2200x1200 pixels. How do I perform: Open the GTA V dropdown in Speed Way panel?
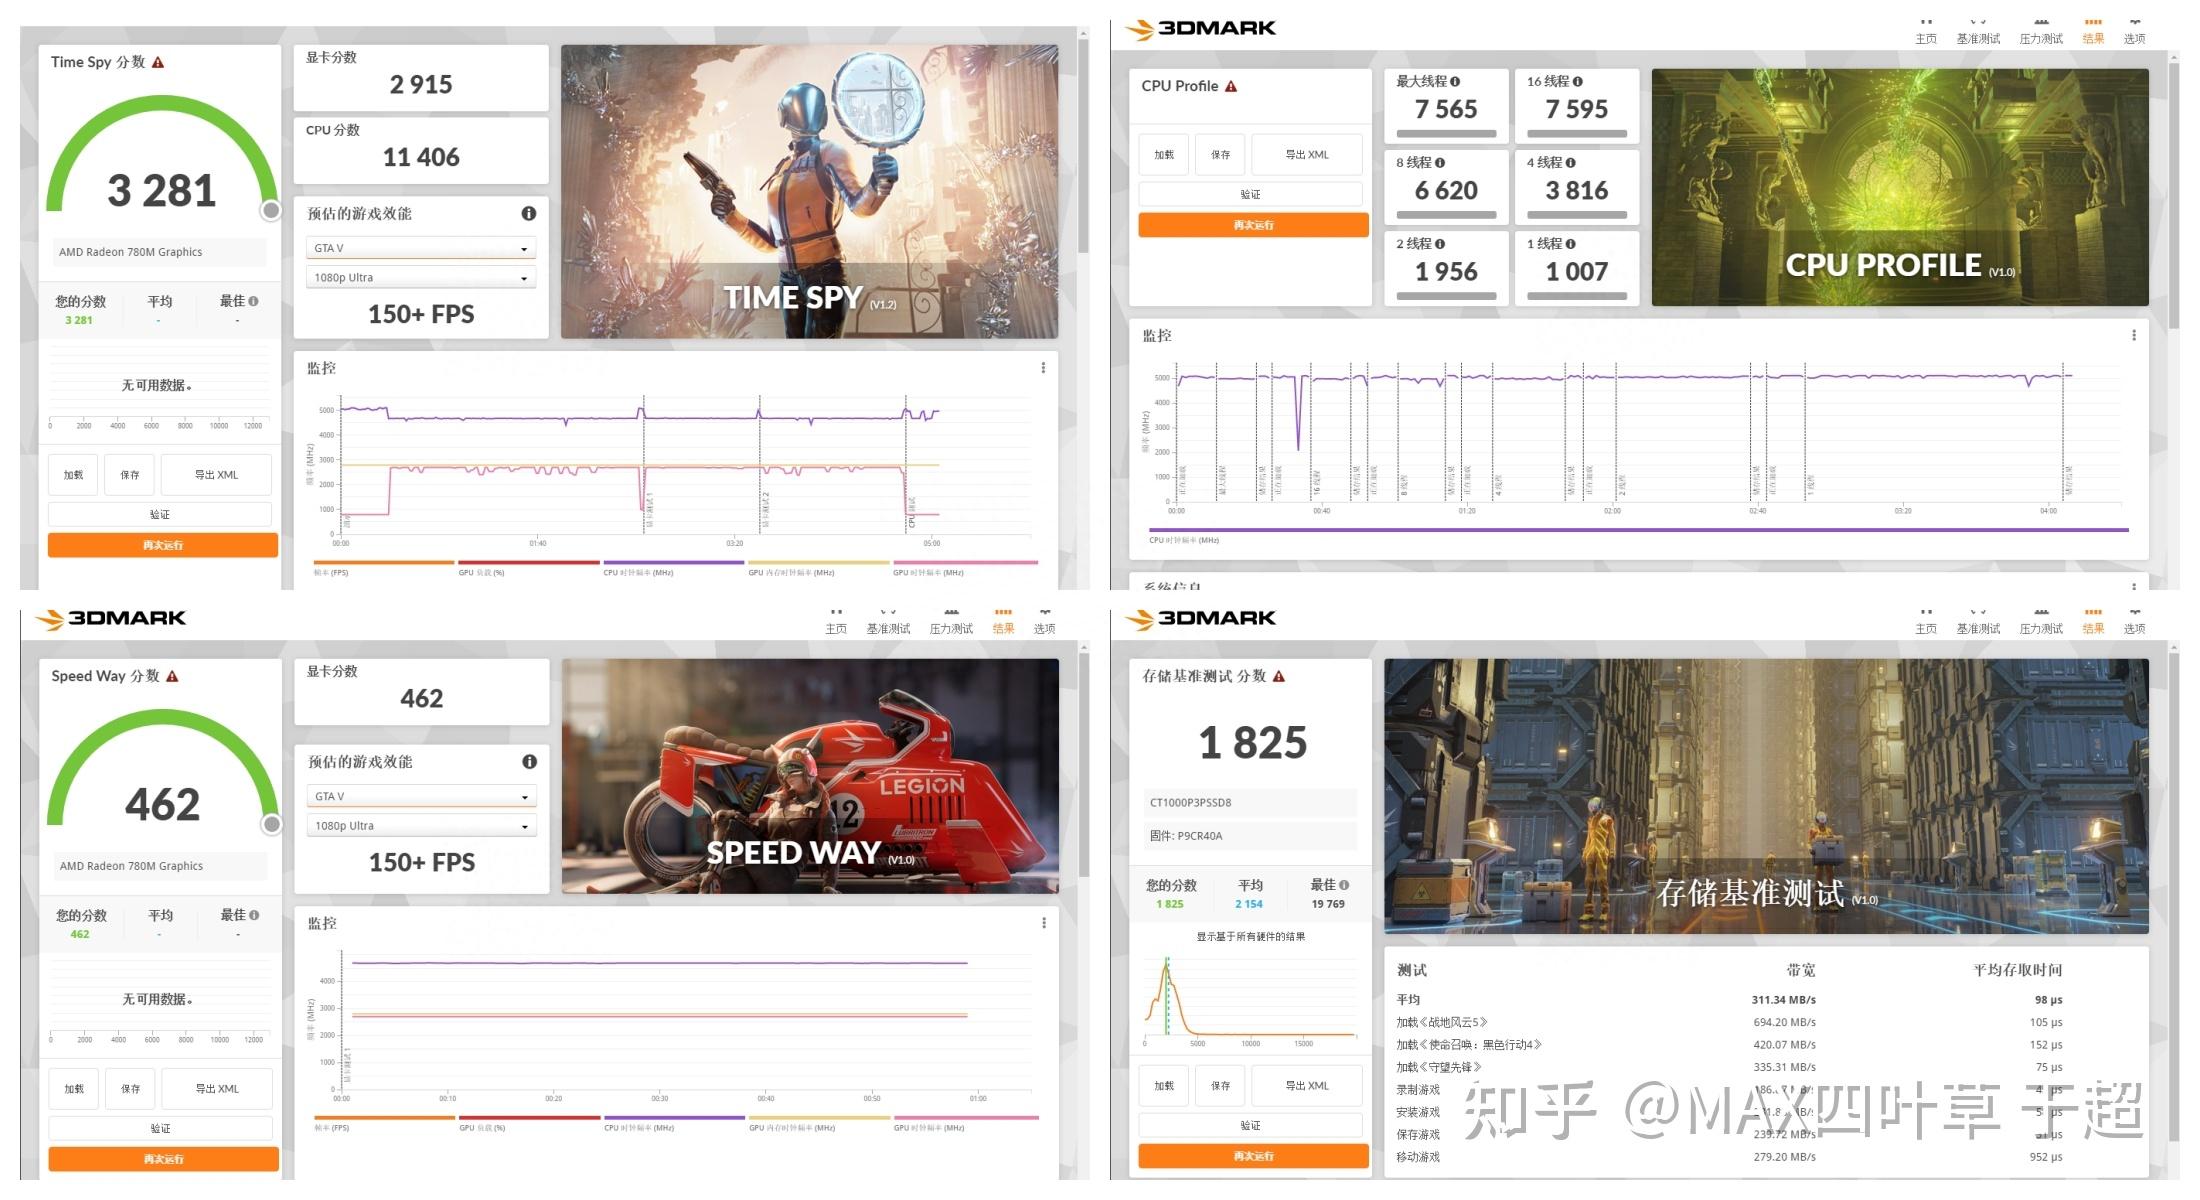[x=420, y=796]
